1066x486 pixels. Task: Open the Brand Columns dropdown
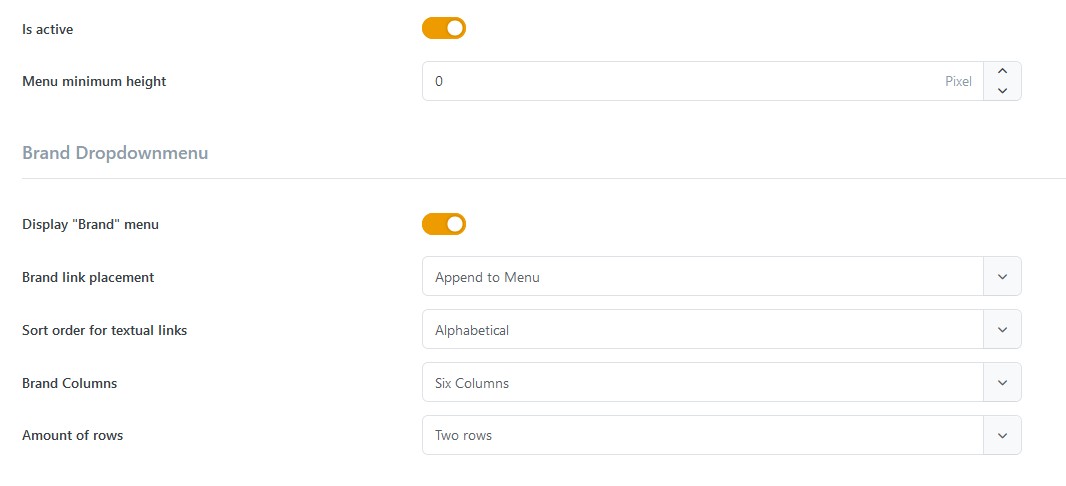coord(721,383)
